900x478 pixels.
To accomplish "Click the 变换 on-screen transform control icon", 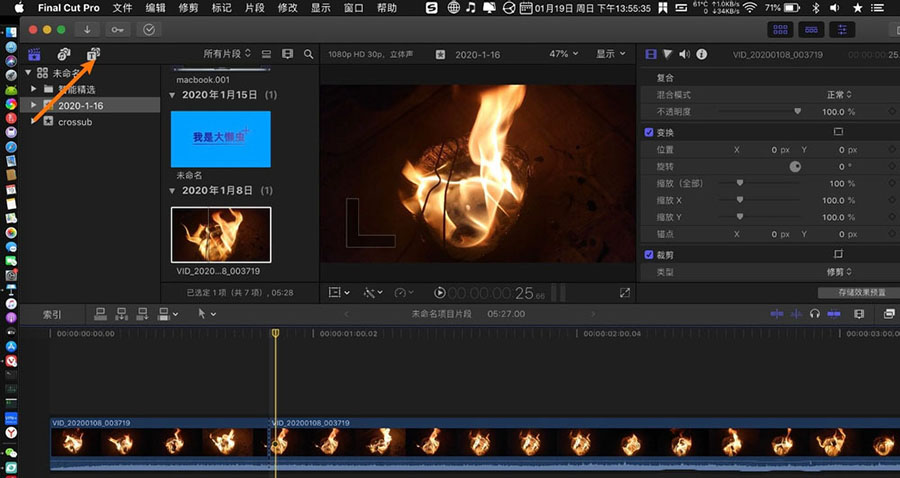I will 838,132.
